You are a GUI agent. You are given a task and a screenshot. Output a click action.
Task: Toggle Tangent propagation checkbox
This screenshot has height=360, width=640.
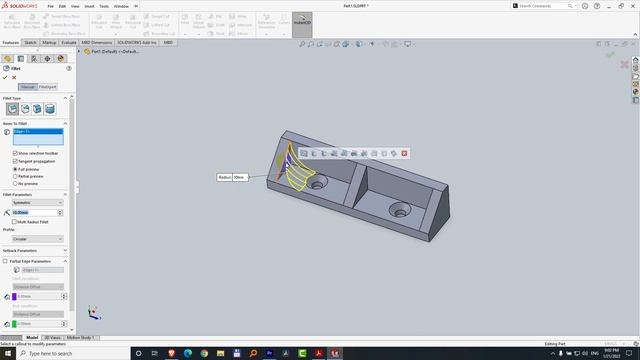[x=15, y=161]
